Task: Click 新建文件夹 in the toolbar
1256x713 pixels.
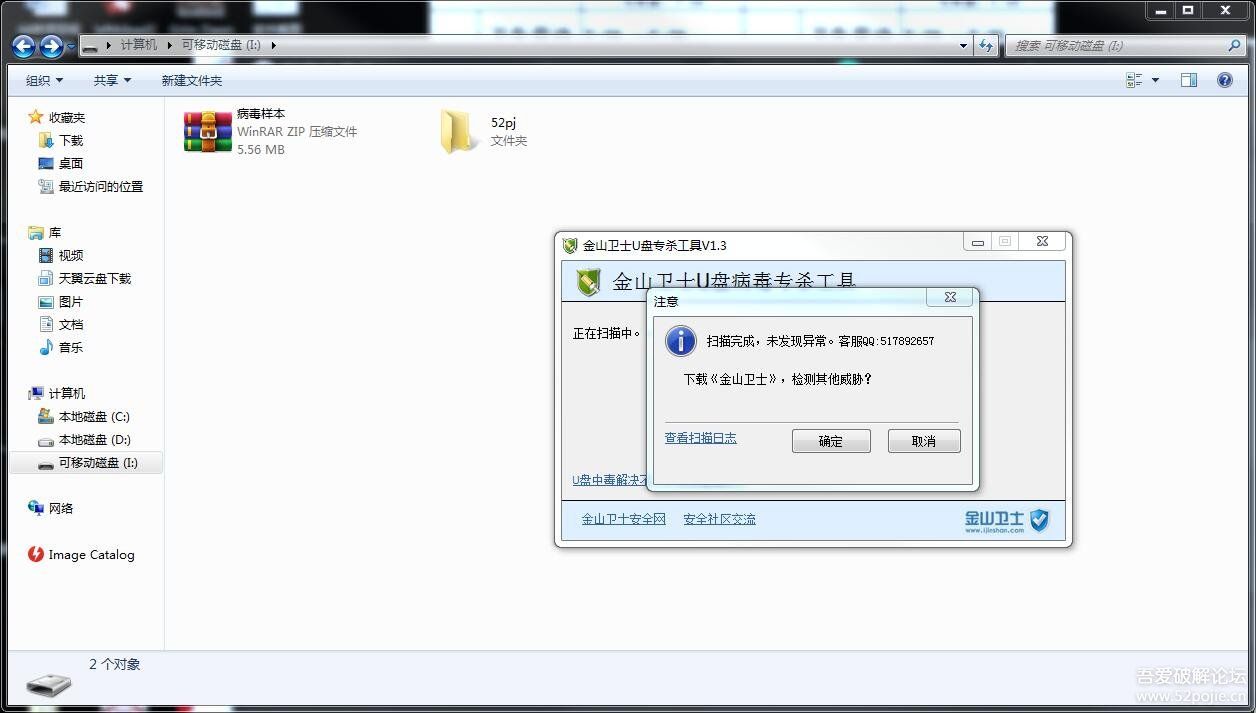Action: coord(190,80)
